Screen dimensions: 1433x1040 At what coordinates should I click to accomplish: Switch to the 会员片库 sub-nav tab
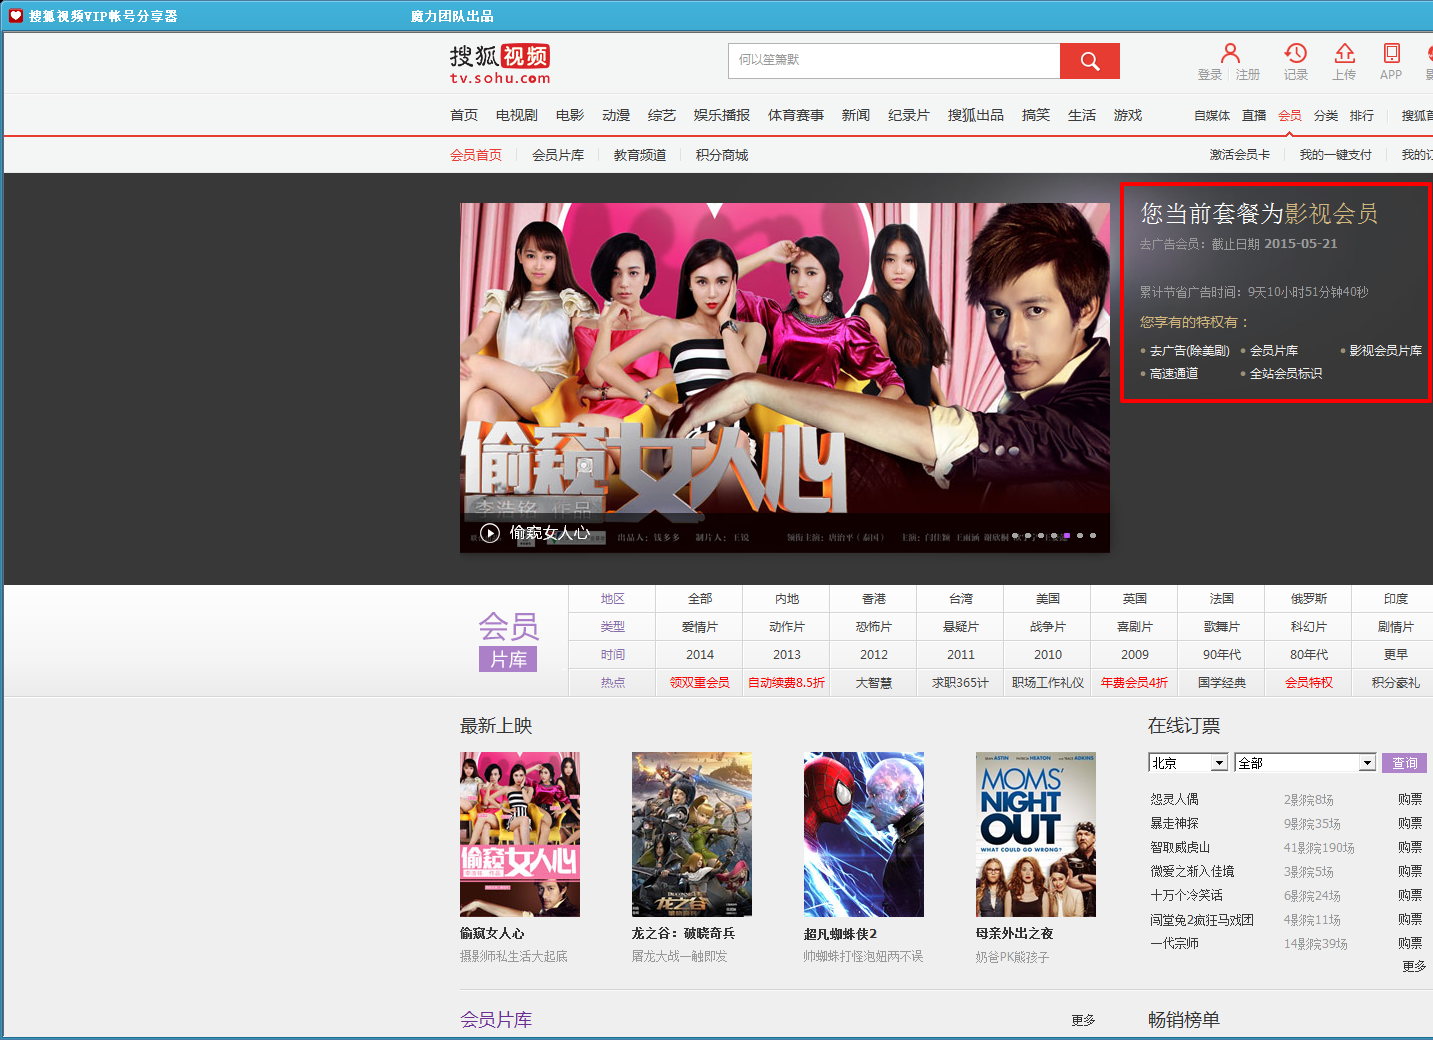(x=558, y=155)
